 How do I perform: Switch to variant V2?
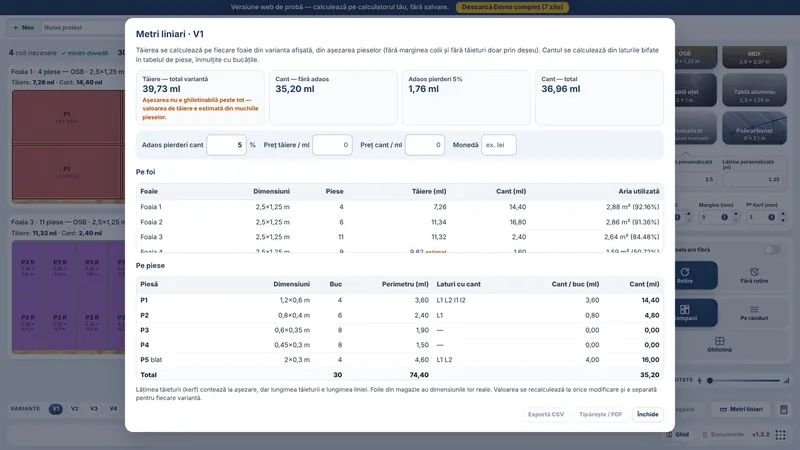(x=74, y=409)
